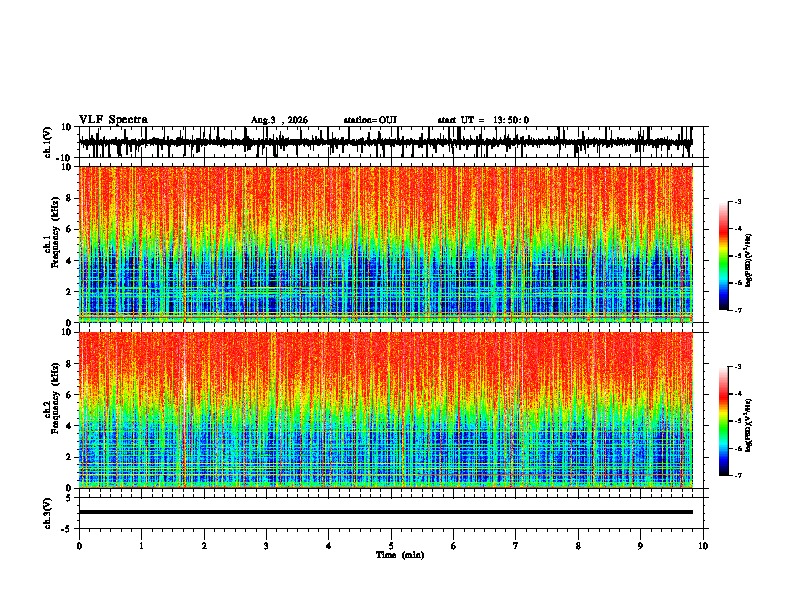The height and width of the screenshot is (612, 792).
Task: Click the '6' kHz tick on ch.1 frequency axis
Action: (69, 230)
